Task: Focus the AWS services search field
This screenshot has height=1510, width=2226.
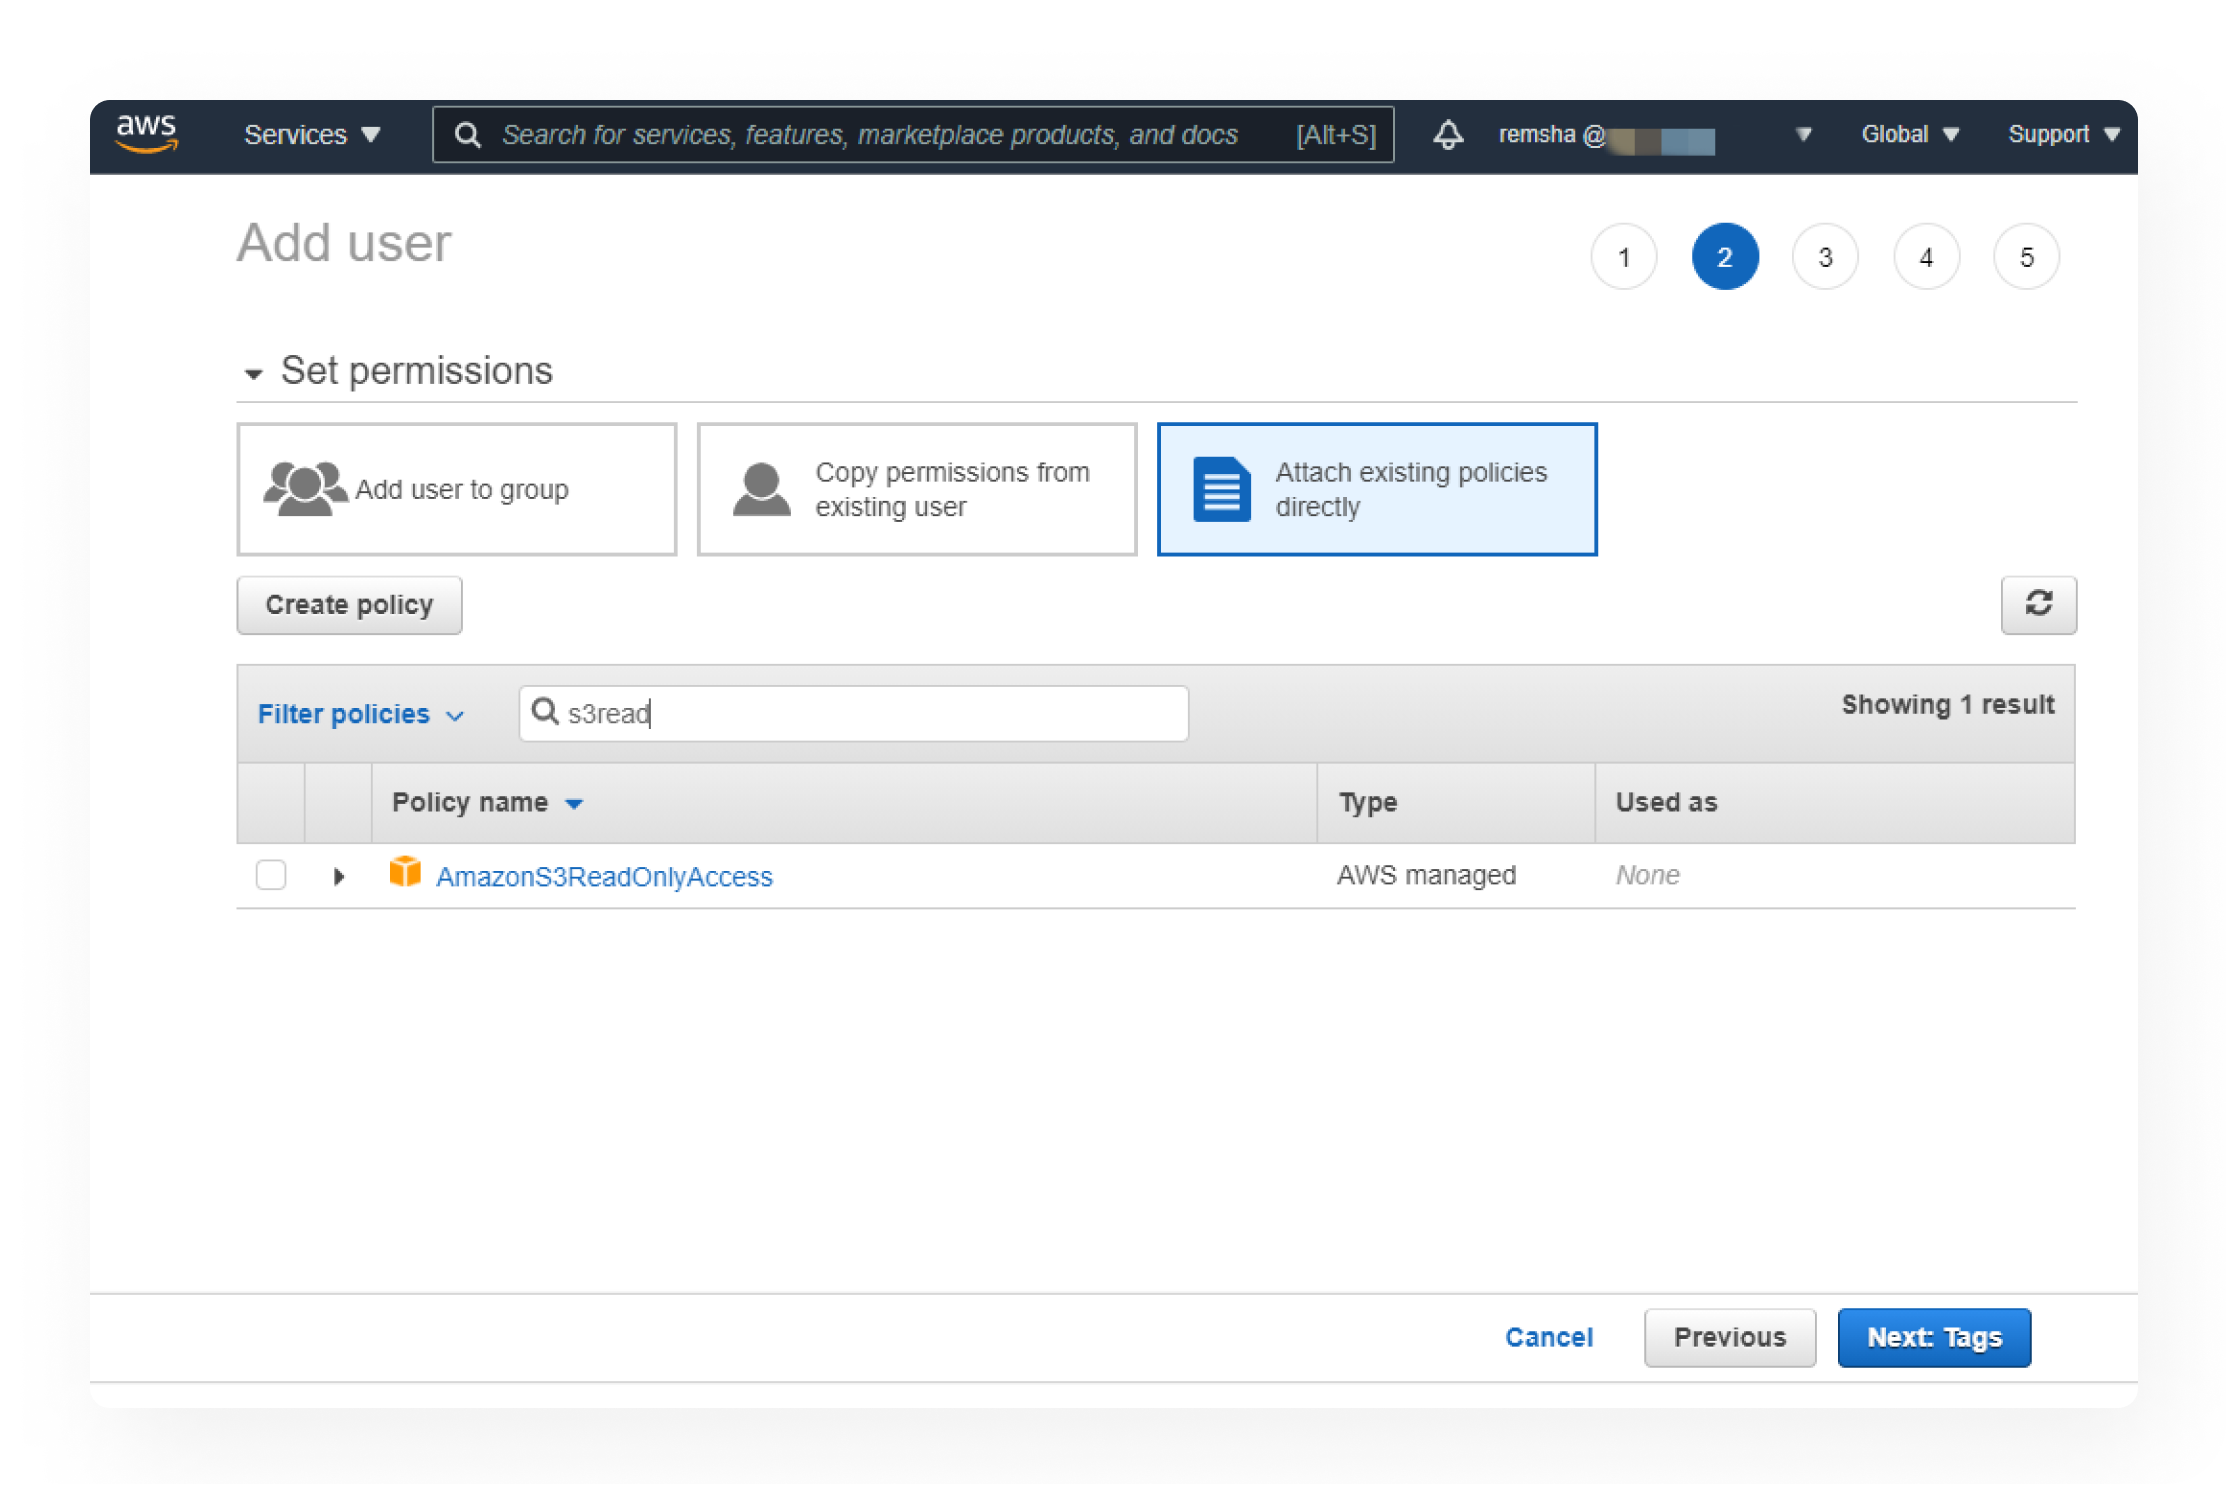Action: (x=913, y=134)
